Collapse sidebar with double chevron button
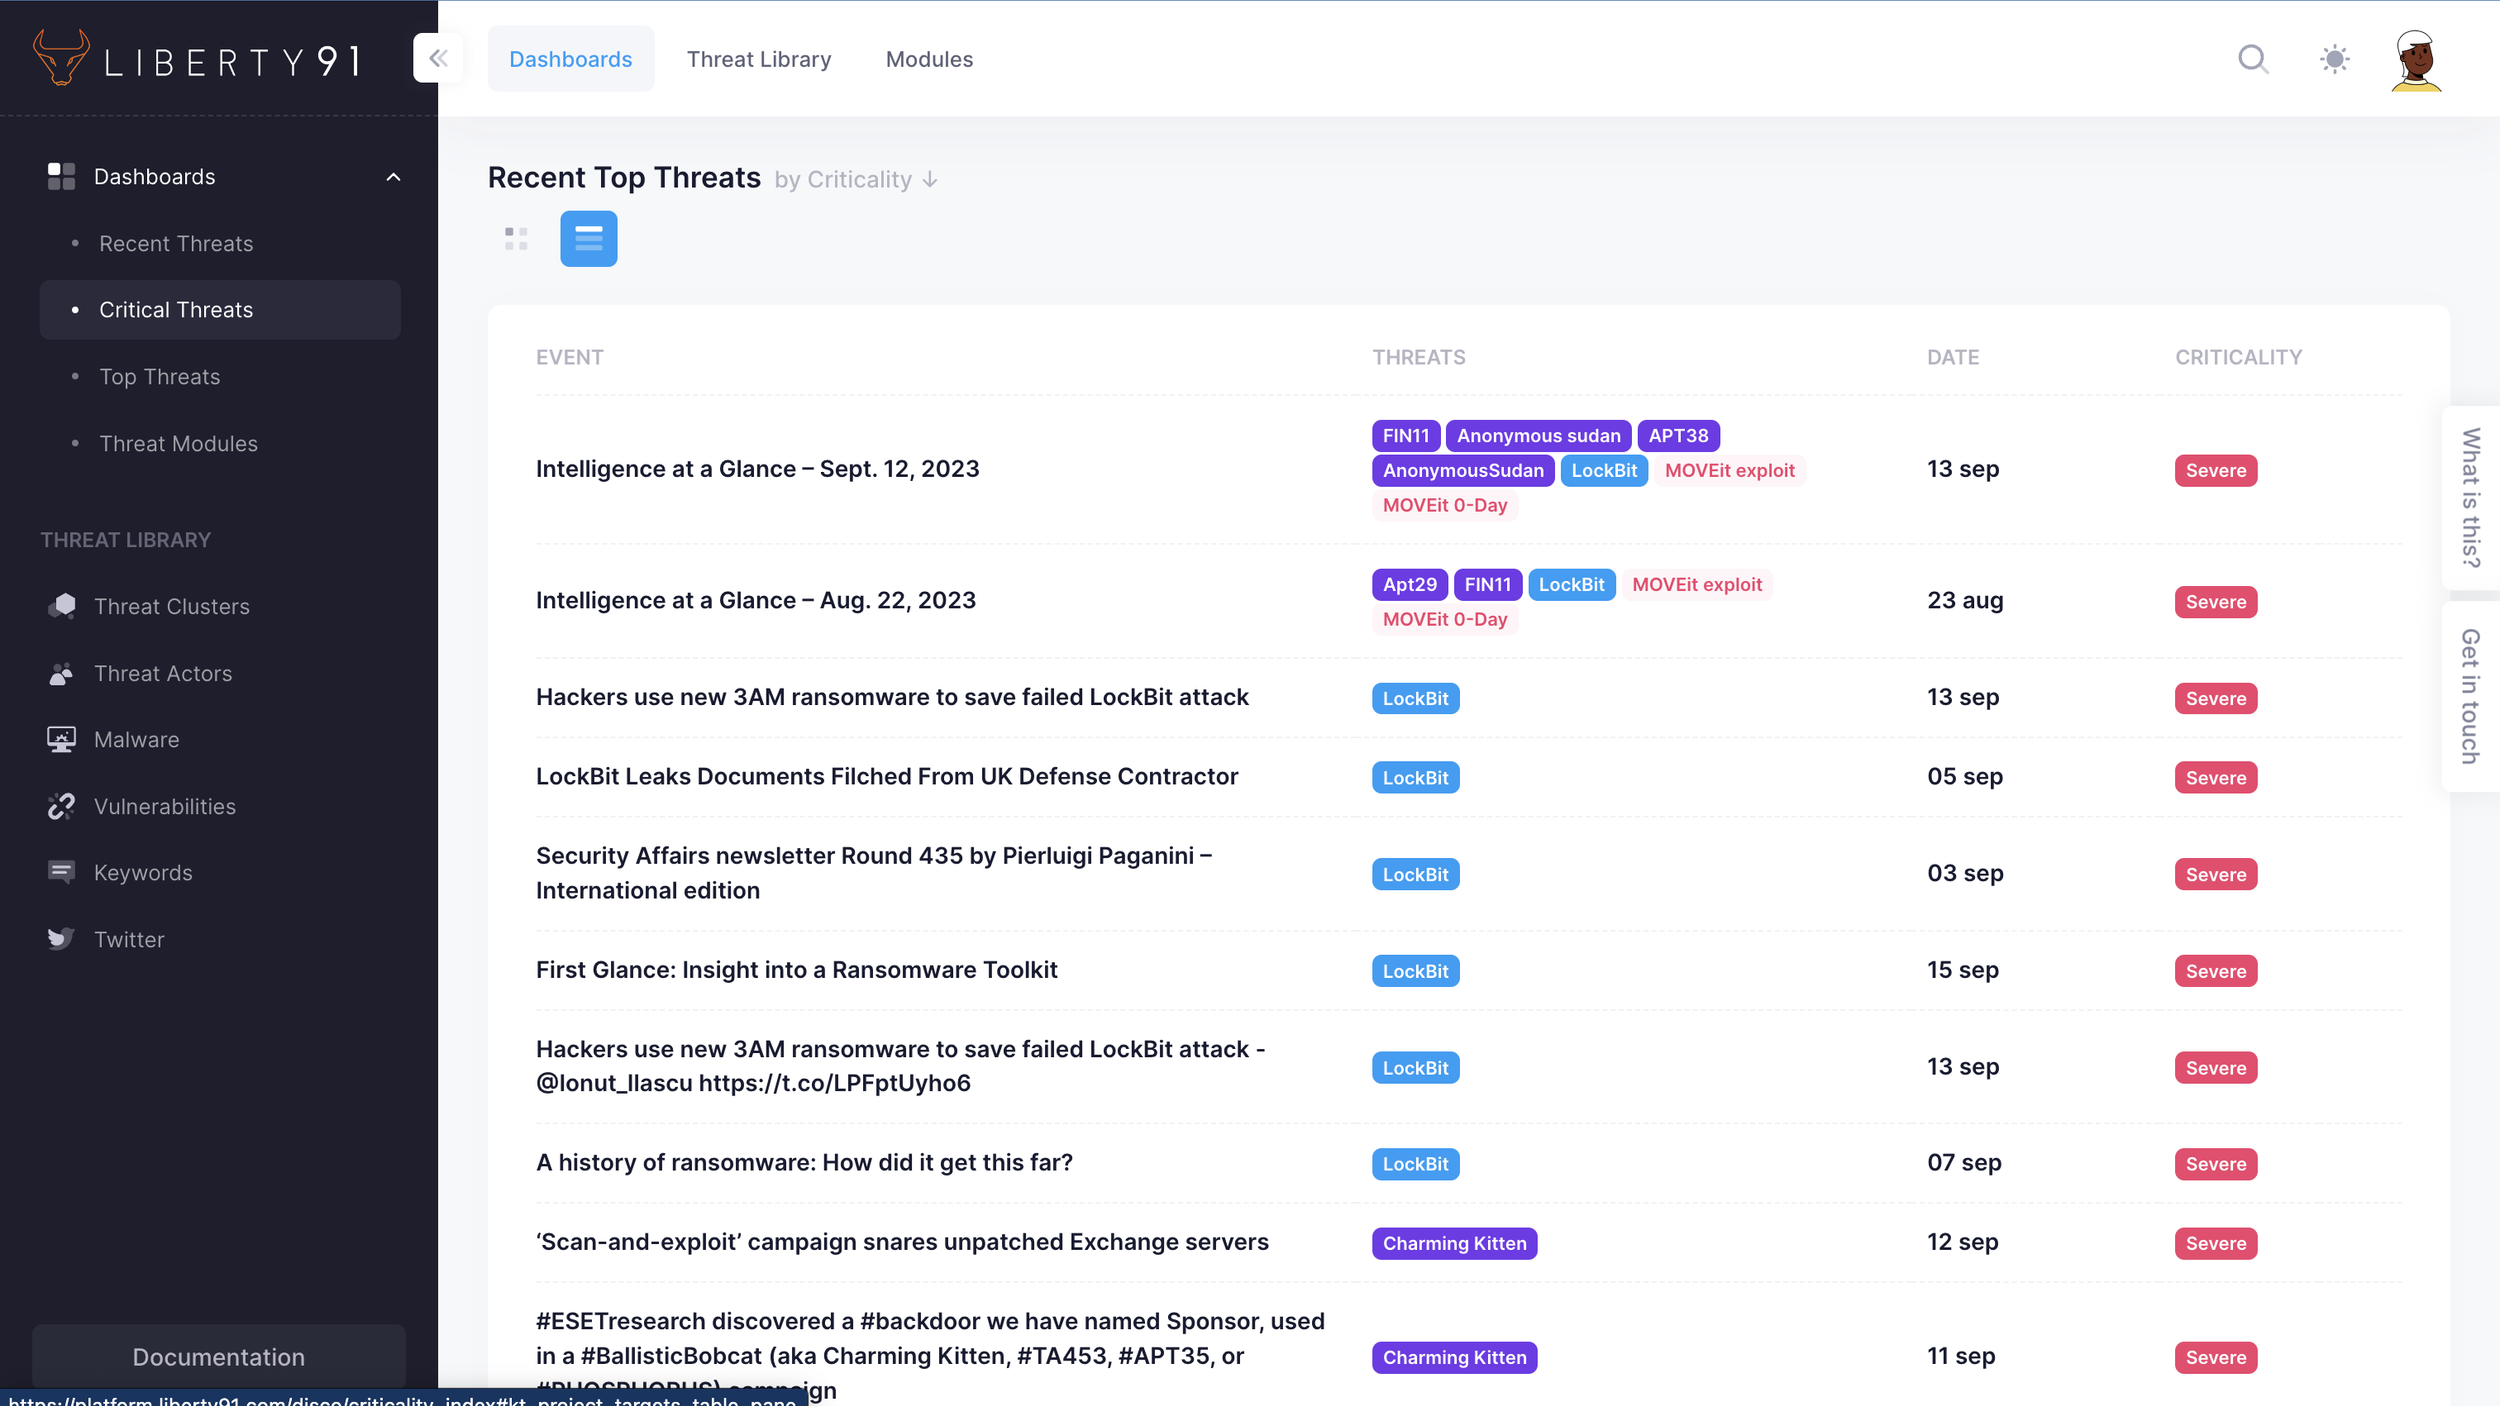The image size is (2500, 1406). 437,58
